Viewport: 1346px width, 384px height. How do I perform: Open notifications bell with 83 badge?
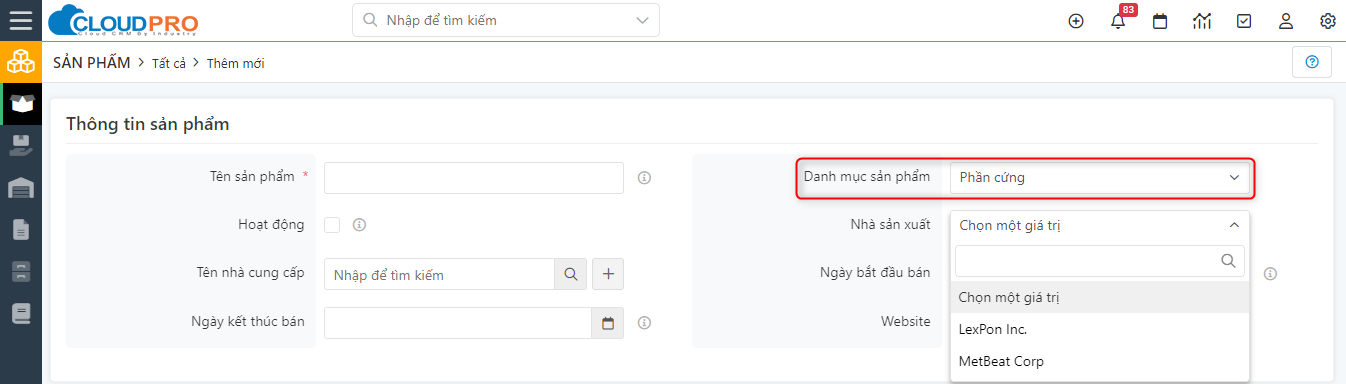[x=1118, y=21]
